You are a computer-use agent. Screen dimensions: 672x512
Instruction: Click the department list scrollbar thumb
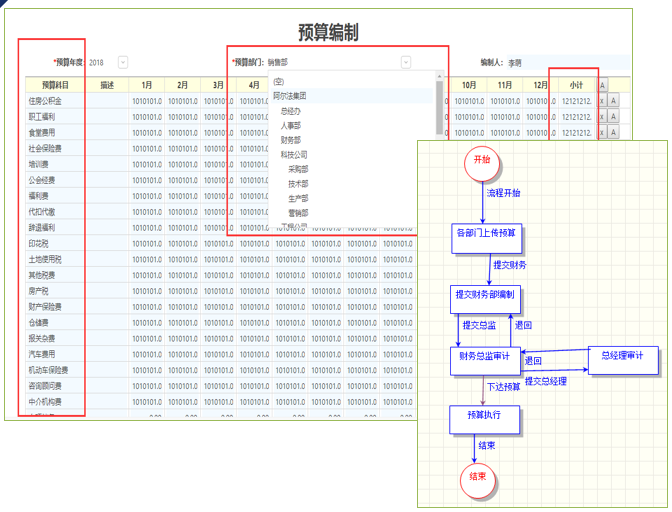439,108
